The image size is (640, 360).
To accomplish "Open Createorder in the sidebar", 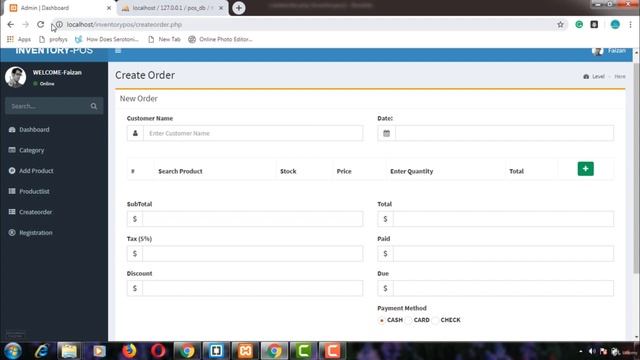I will point(36,212).
